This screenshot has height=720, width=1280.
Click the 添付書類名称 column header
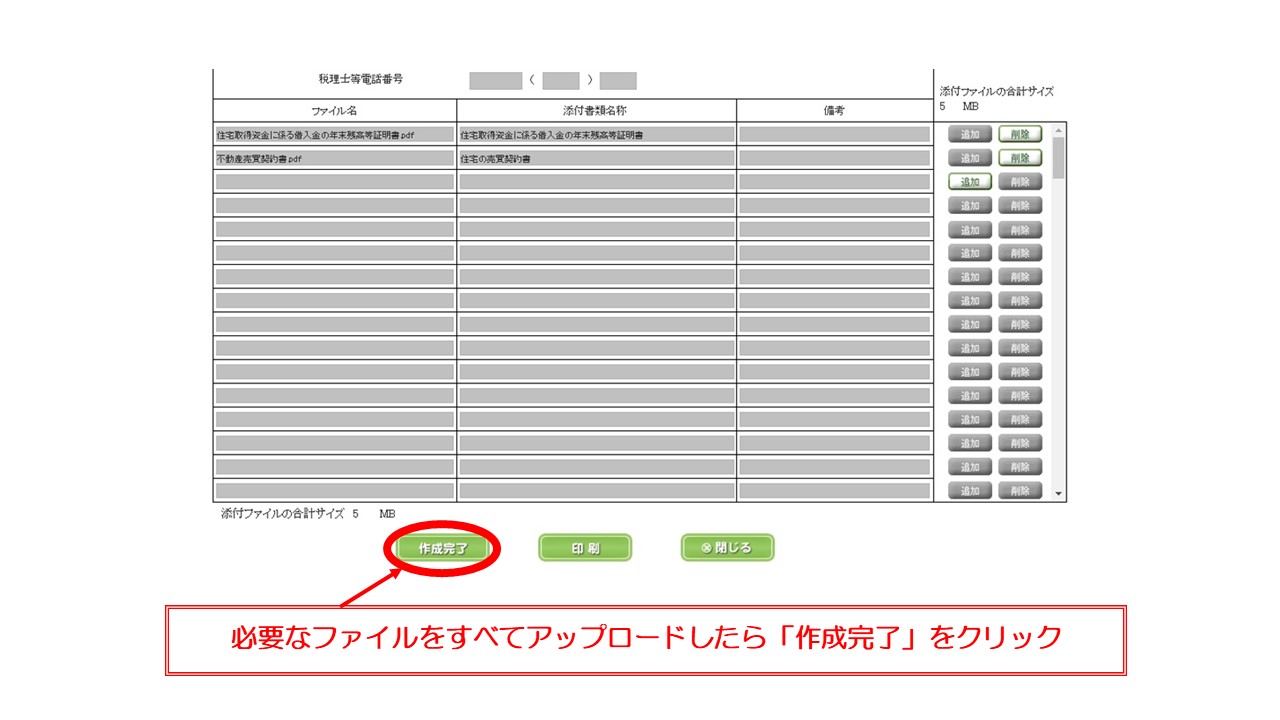[x=597, y=111]
